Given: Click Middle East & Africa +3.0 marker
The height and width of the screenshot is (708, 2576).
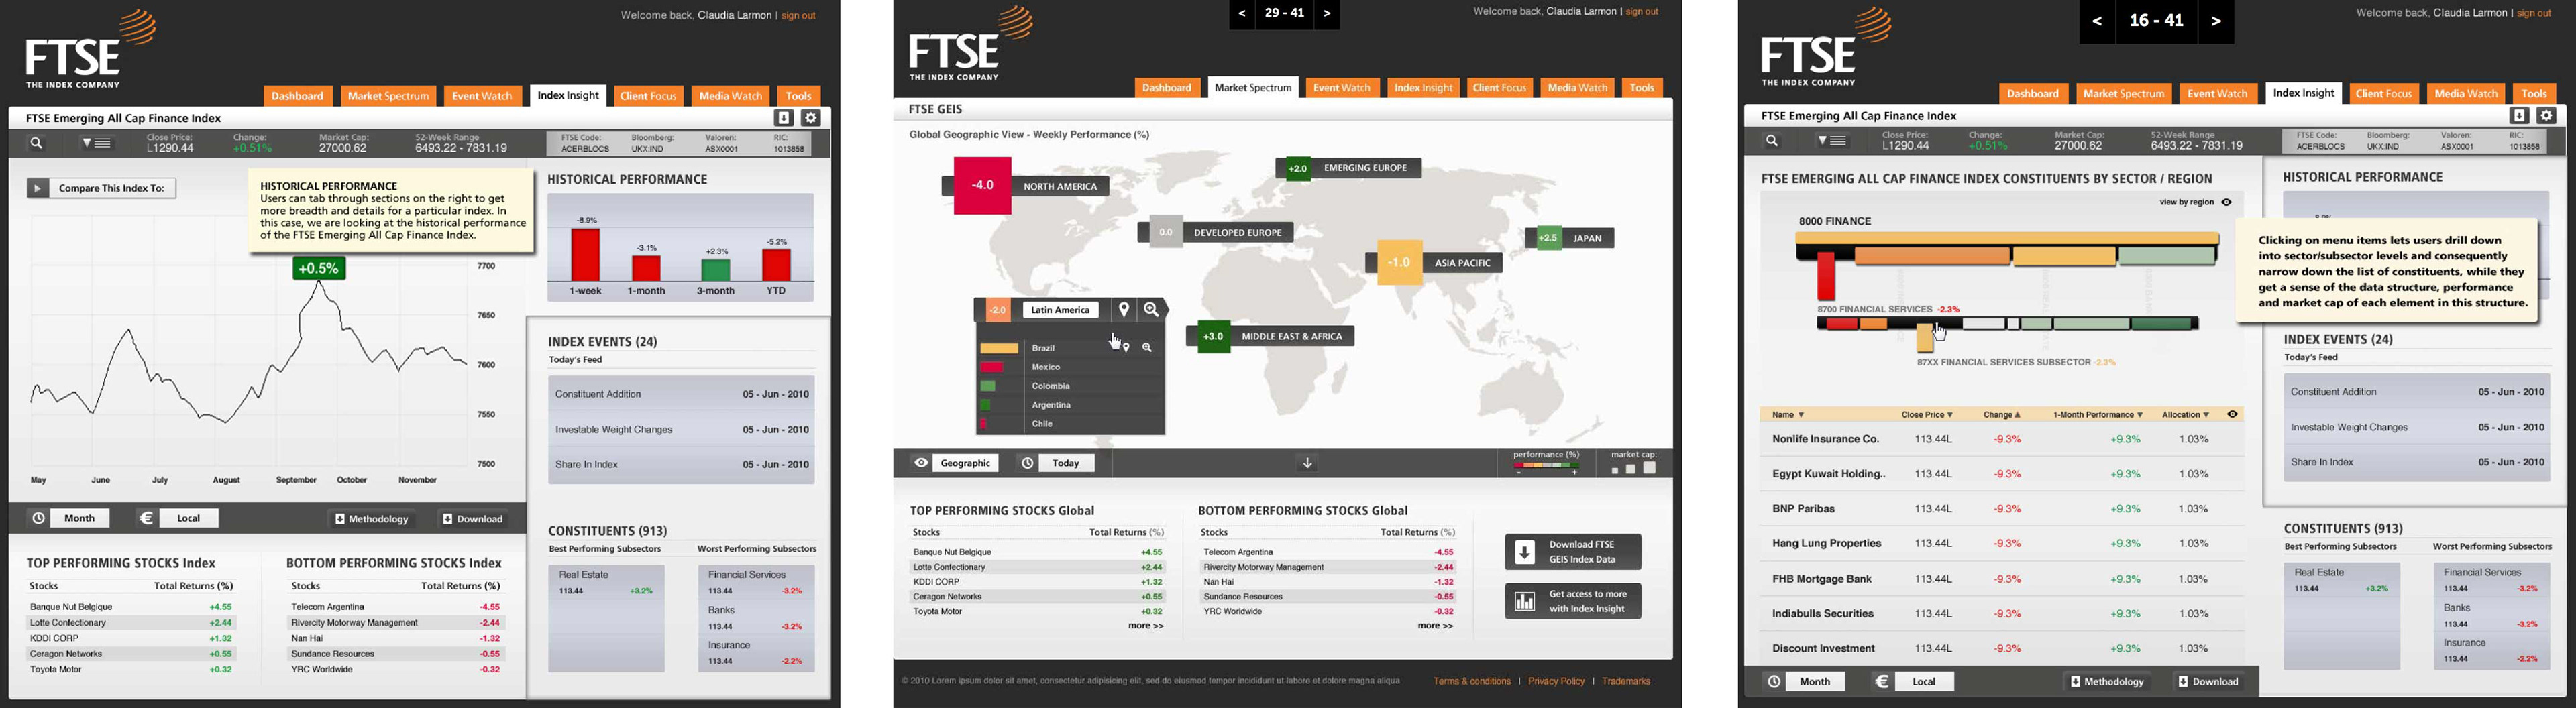Looking at the screenshot, I should coord(1213,336).
